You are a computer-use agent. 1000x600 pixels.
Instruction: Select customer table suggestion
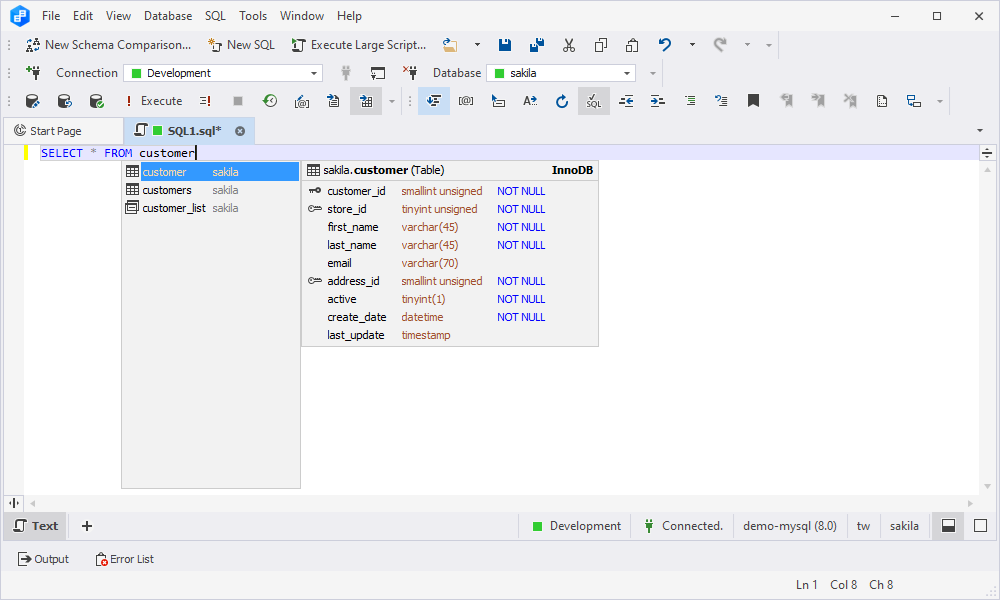point(211,172)
